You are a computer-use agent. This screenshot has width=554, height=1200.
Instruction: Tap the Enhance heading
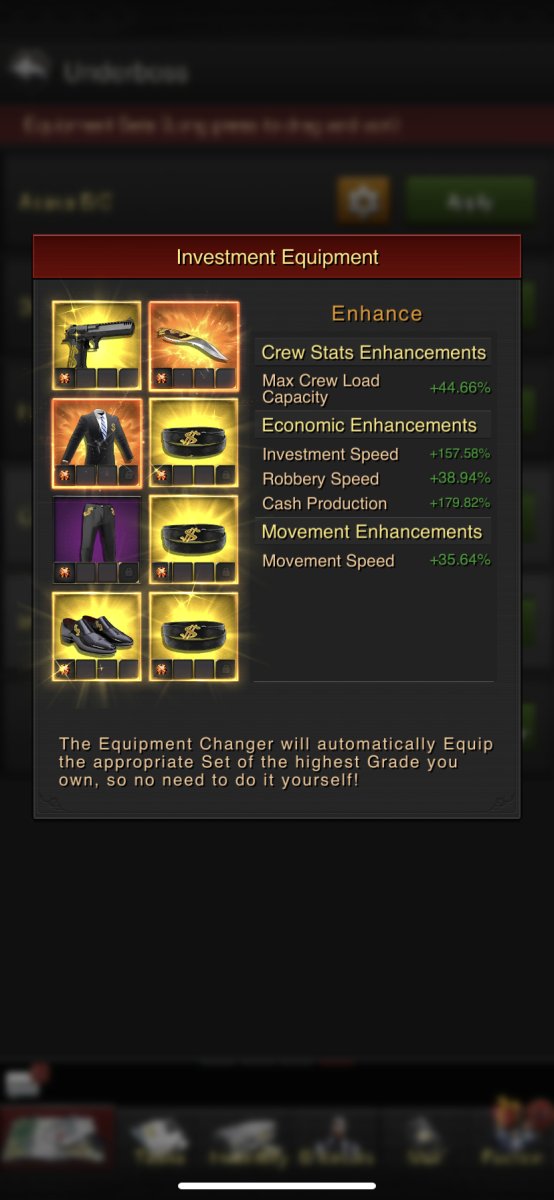pos(377,313)
